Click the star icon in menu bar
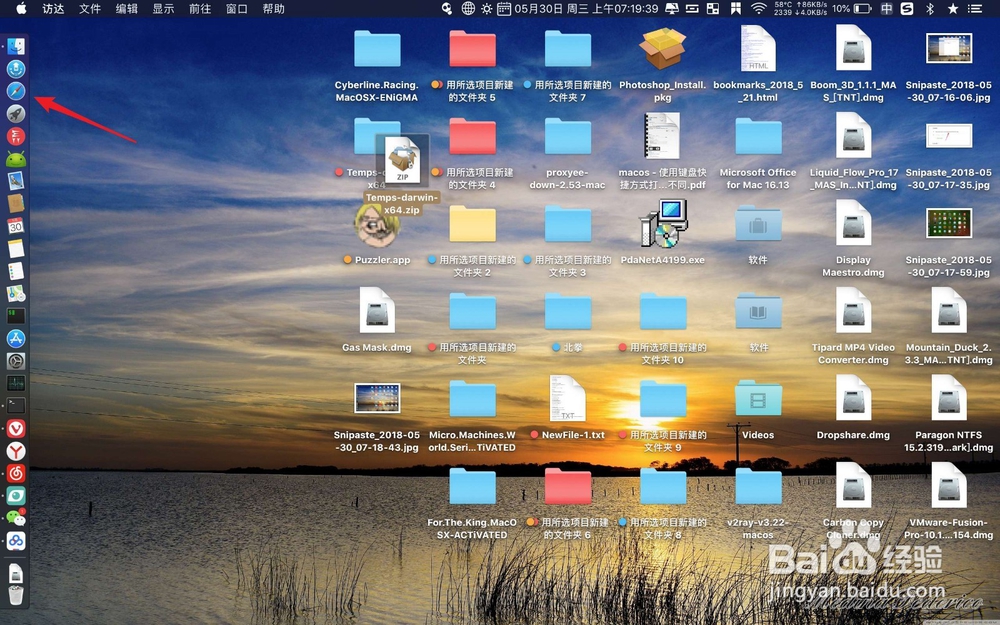 (x=953, y=8)
